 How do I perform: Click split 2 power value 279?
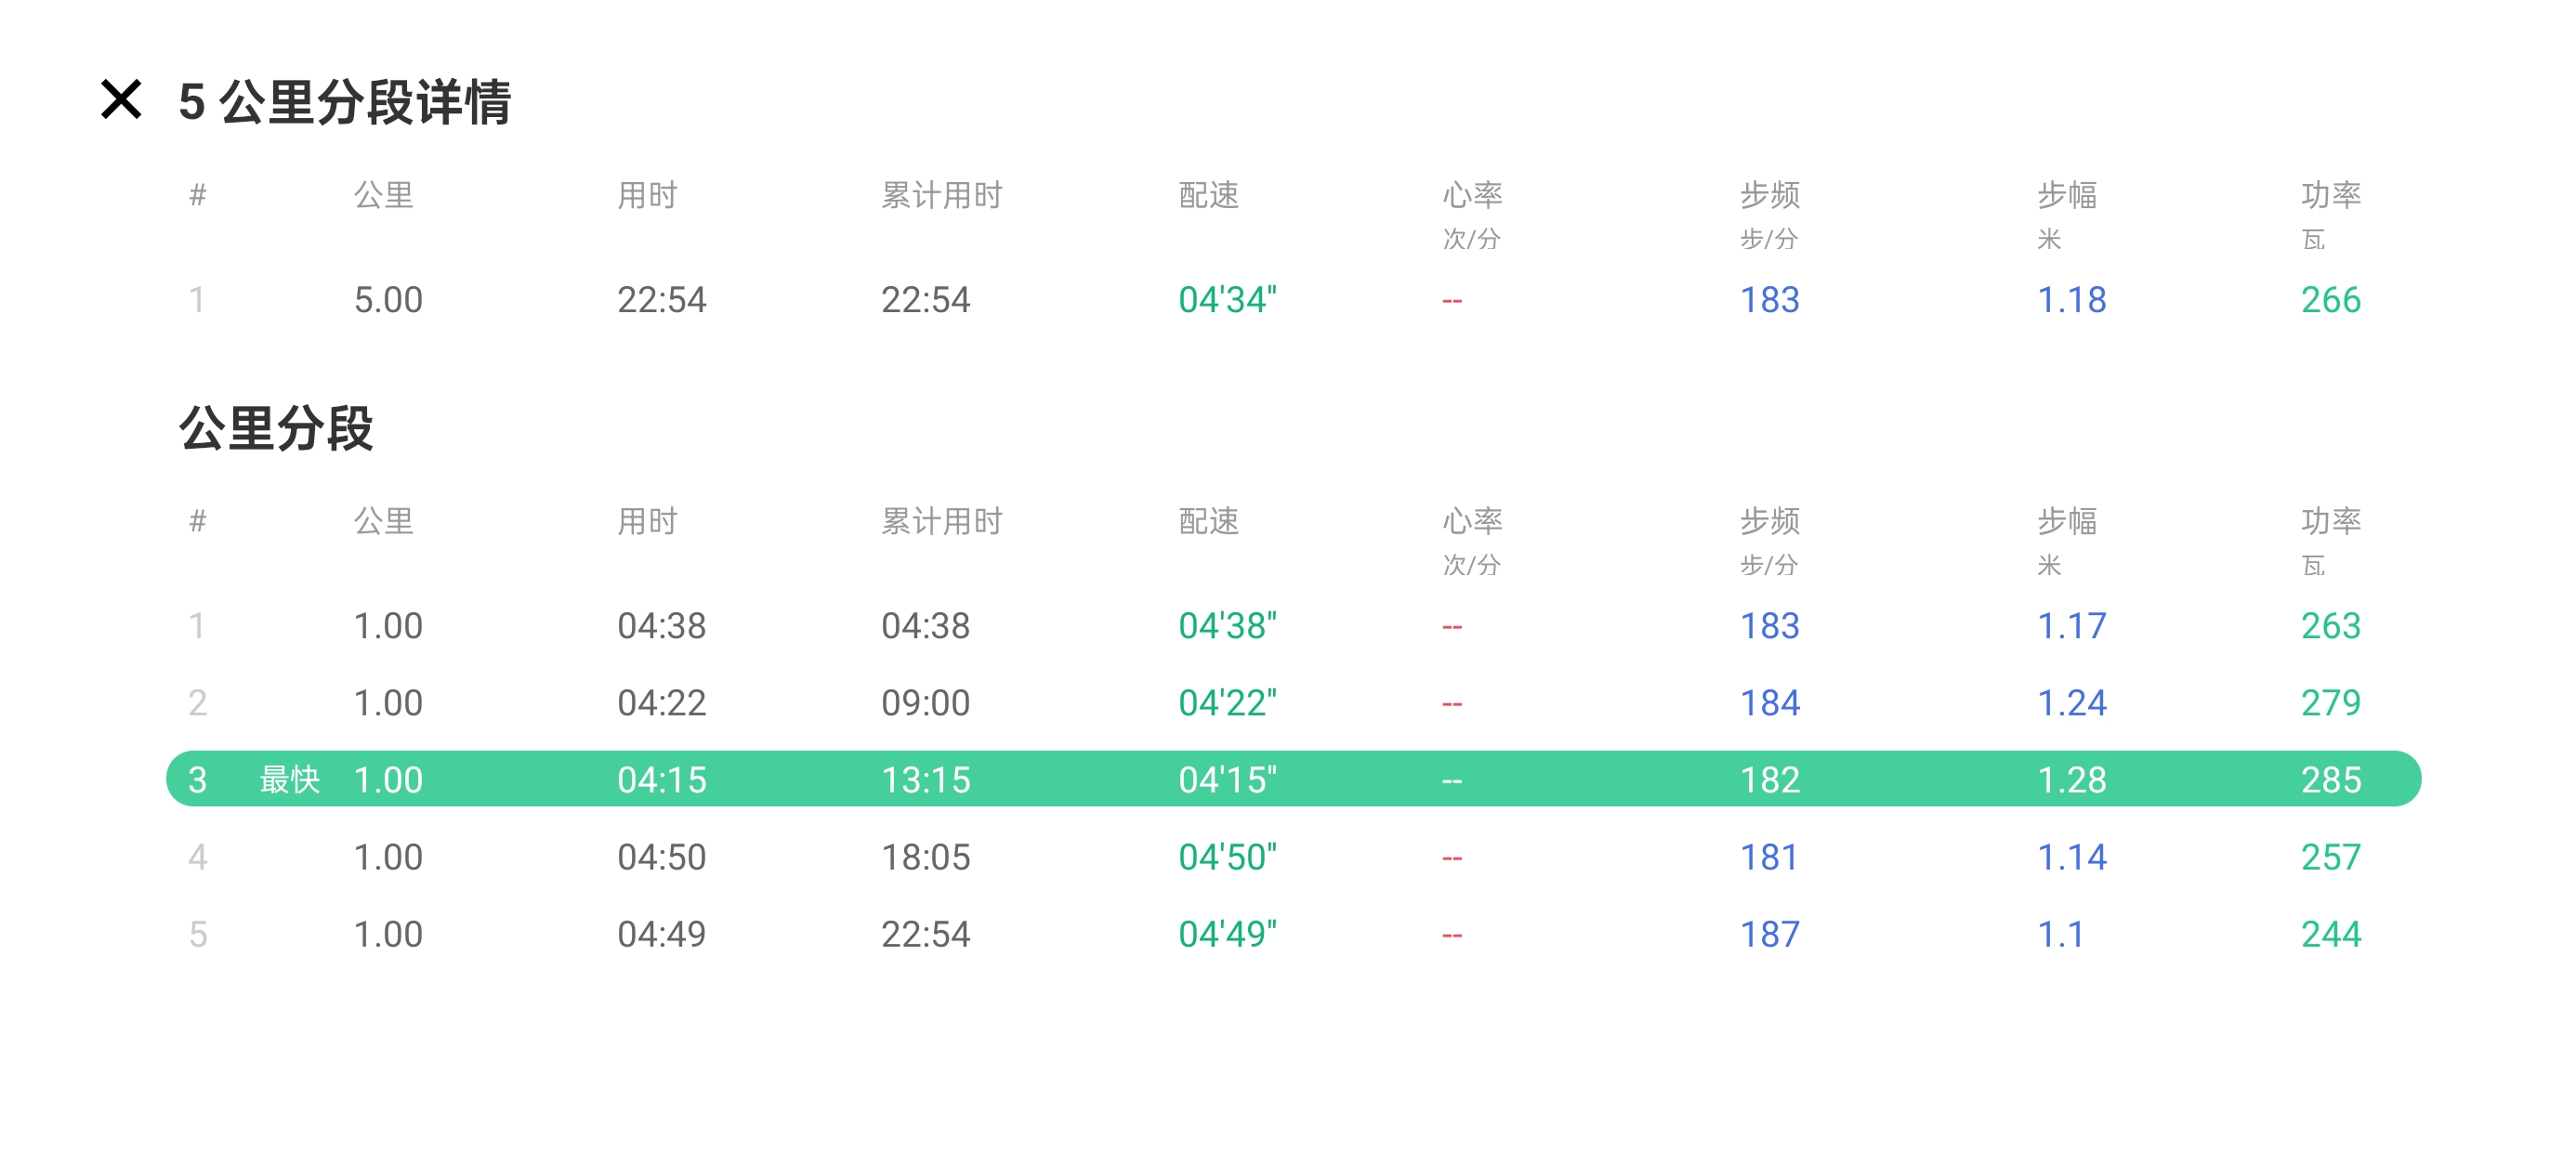(x=2330, y=703)
